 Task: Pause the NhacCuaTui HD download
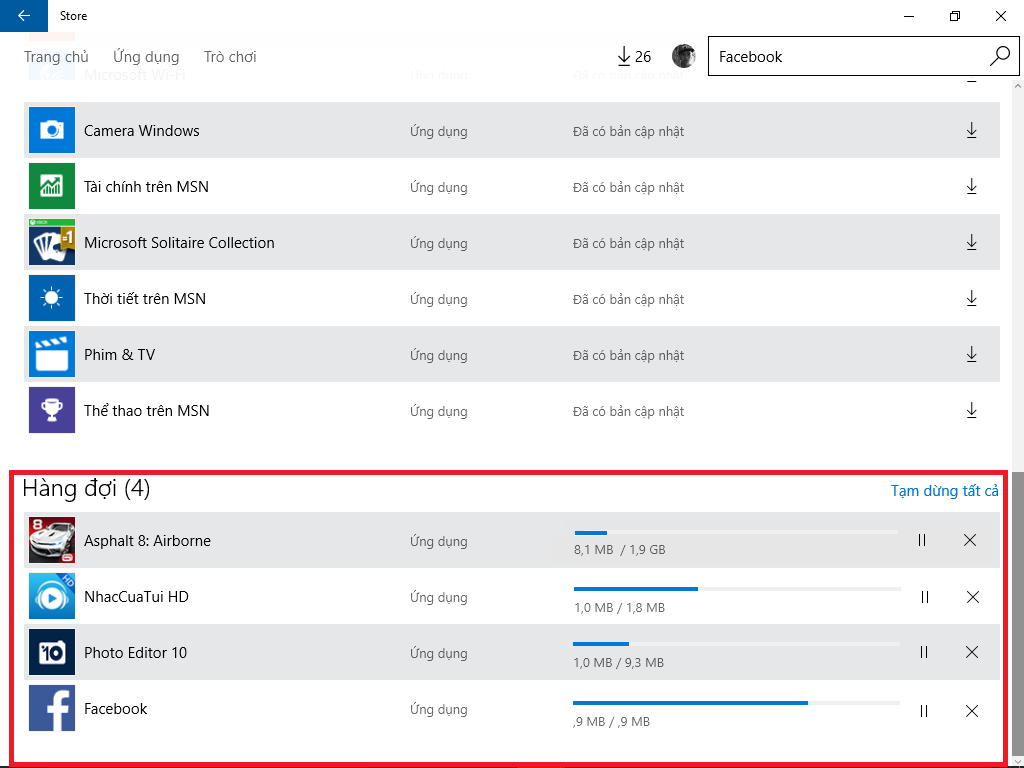pos(924,597)
